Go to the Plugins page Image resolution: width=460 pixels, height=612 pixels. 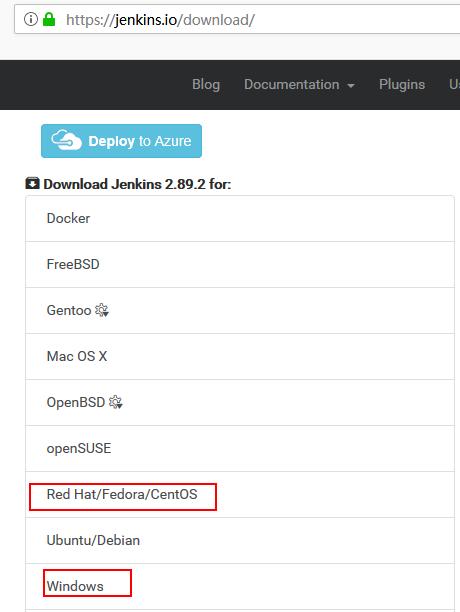click(402, 84)
